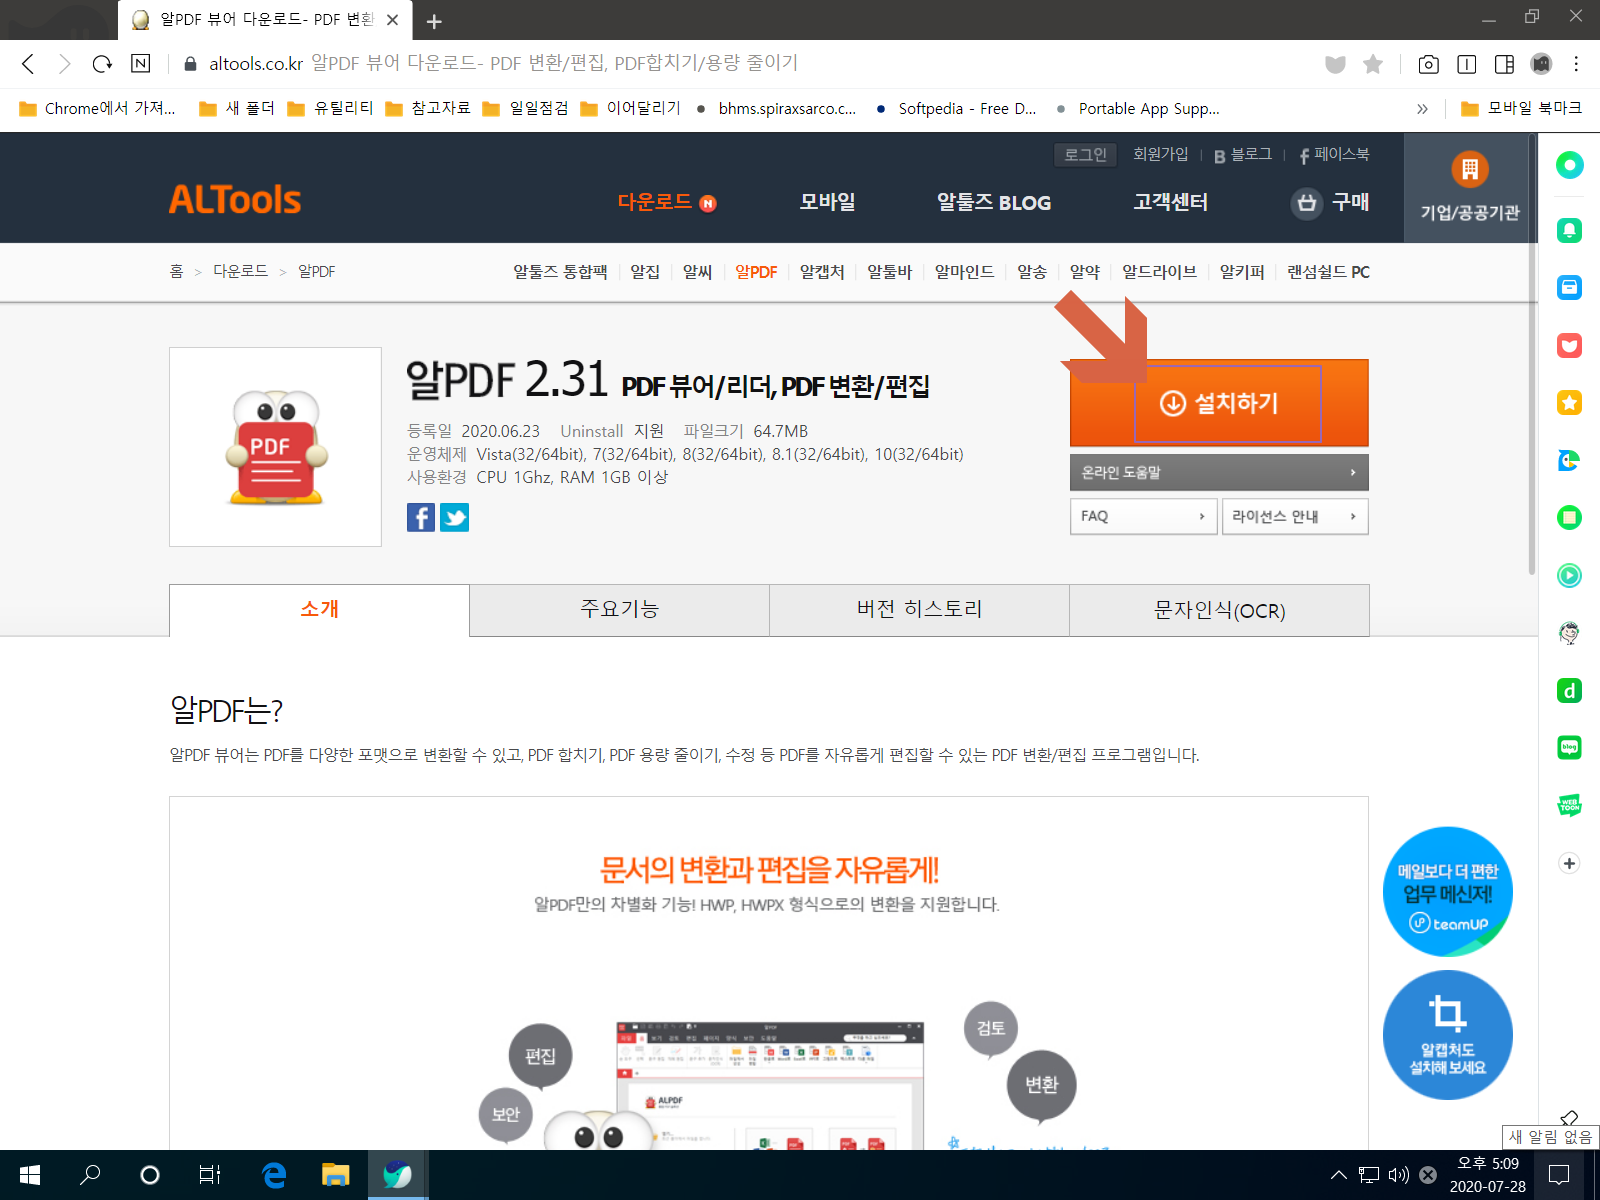Add a sidebar item with the plus icon

1569,863
